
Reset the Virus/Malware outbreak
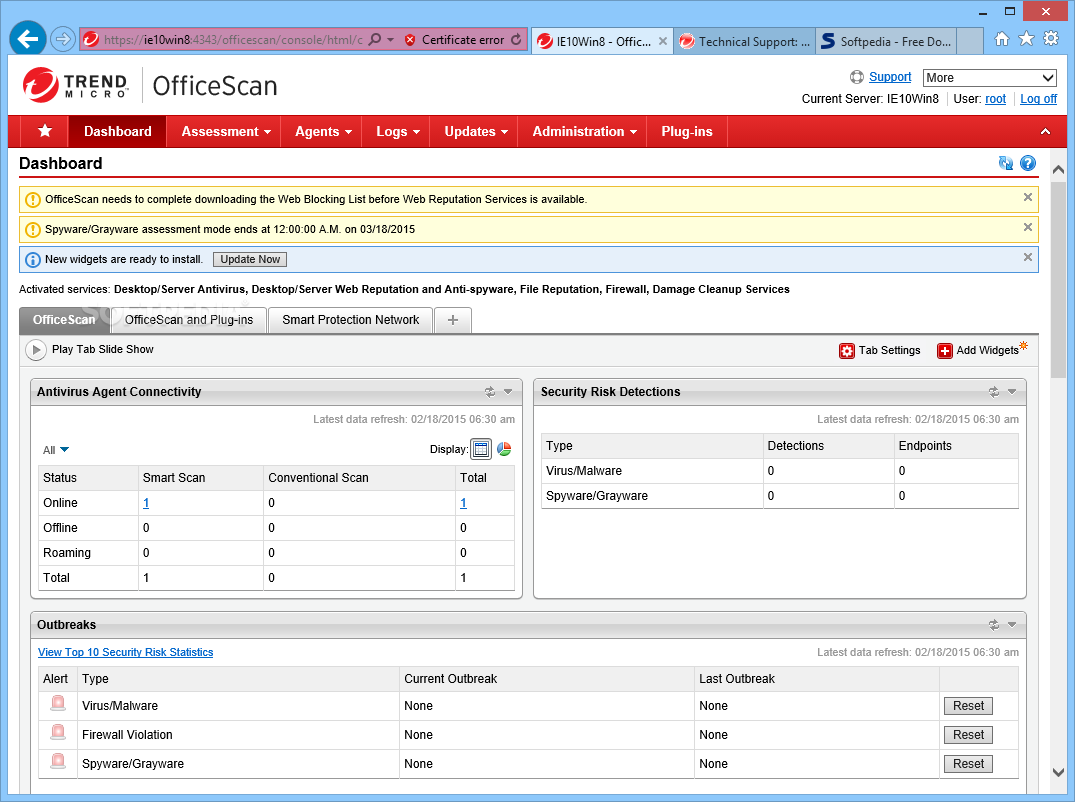968,705
